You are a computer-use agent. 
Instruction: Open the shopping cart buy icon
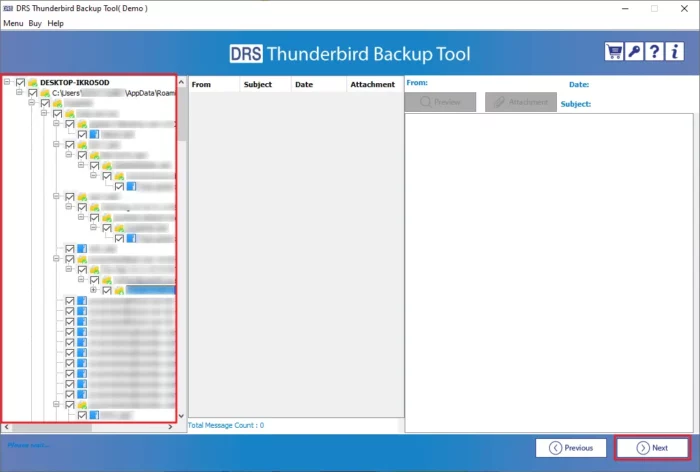(x=614, y=52)
